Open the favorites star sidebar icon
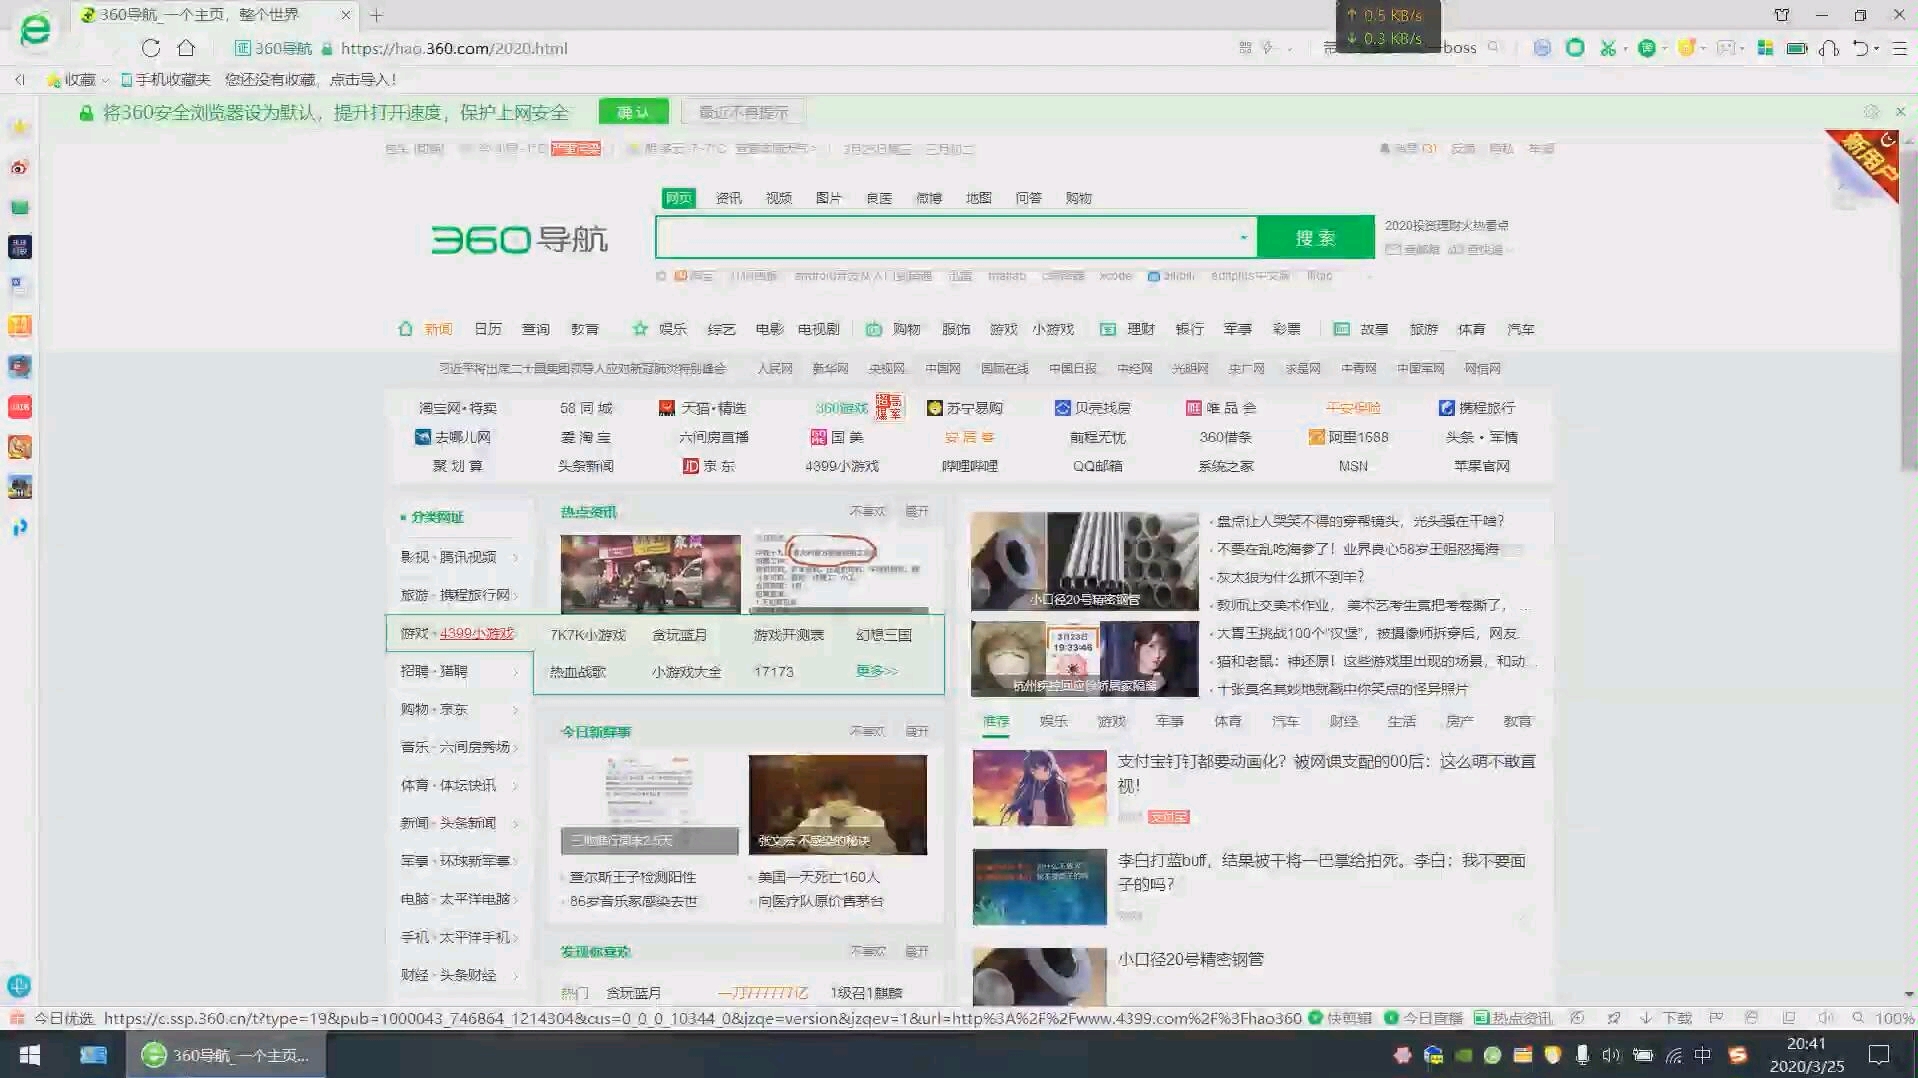The image size is (1918, 1078). 20,127
